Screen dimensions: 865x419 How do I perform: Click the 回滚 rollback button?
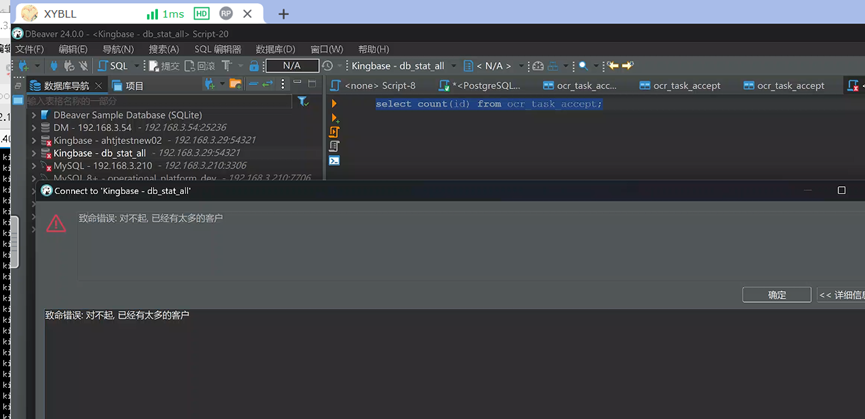199,66
